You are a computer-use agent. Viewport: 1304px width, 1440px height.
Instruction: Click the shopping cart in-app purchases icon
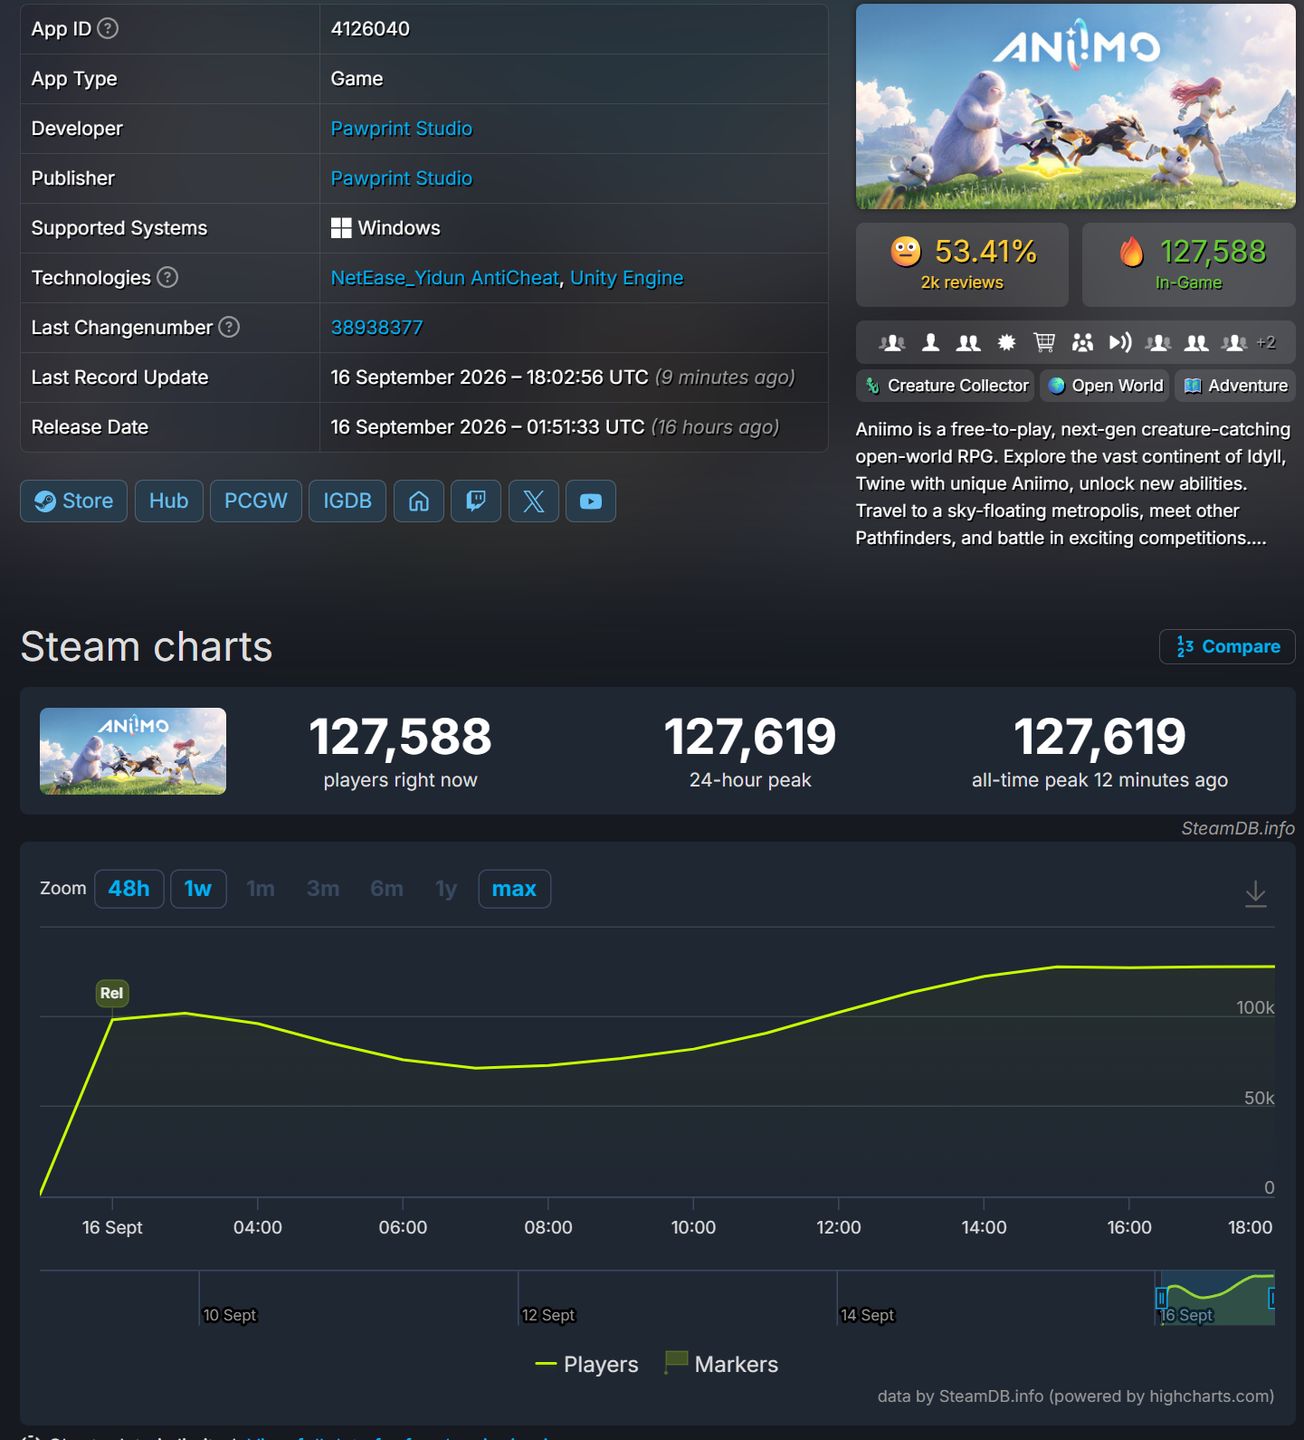pos(1045,343)
